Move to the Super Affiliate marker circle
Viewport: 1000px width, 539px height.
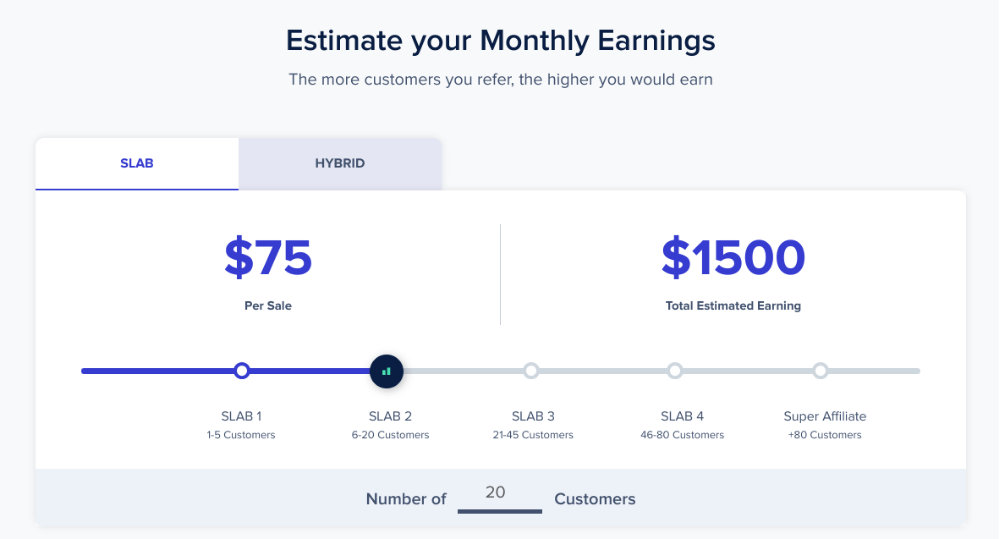(820, 371)
